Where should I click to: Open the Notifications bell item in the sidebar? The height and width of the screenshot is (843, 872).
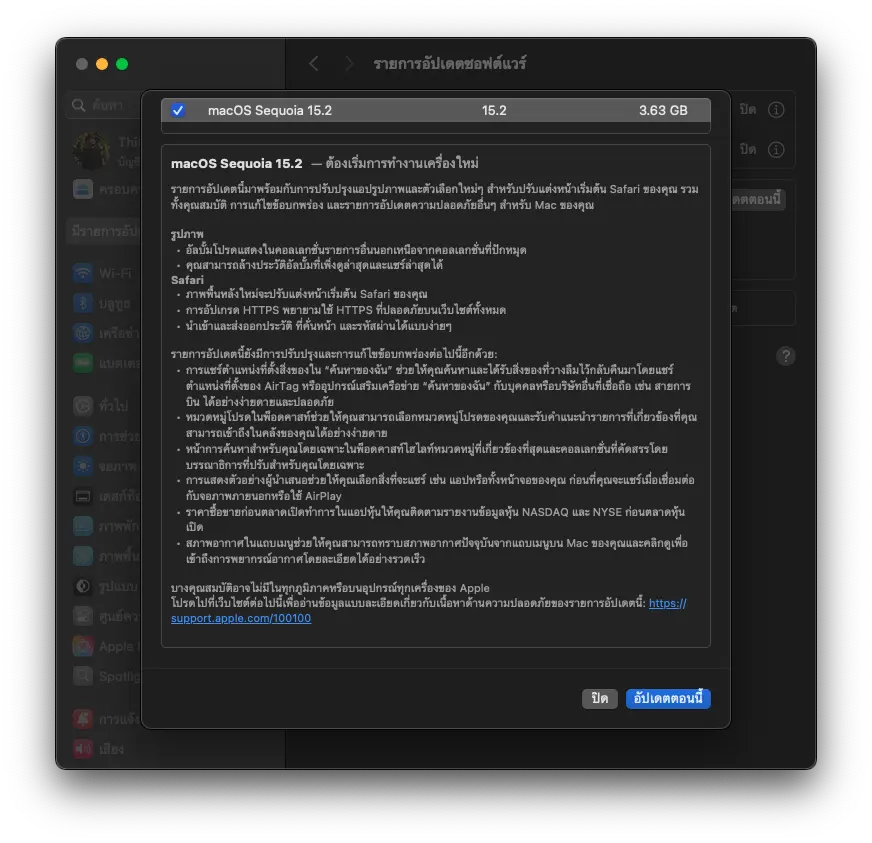click(84, 718)
